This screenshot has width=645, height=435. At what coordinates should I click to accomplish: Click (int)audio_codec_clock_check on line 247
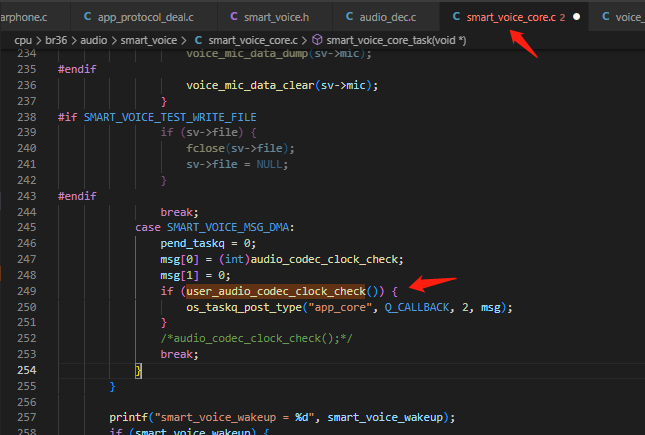pos(309,259)
